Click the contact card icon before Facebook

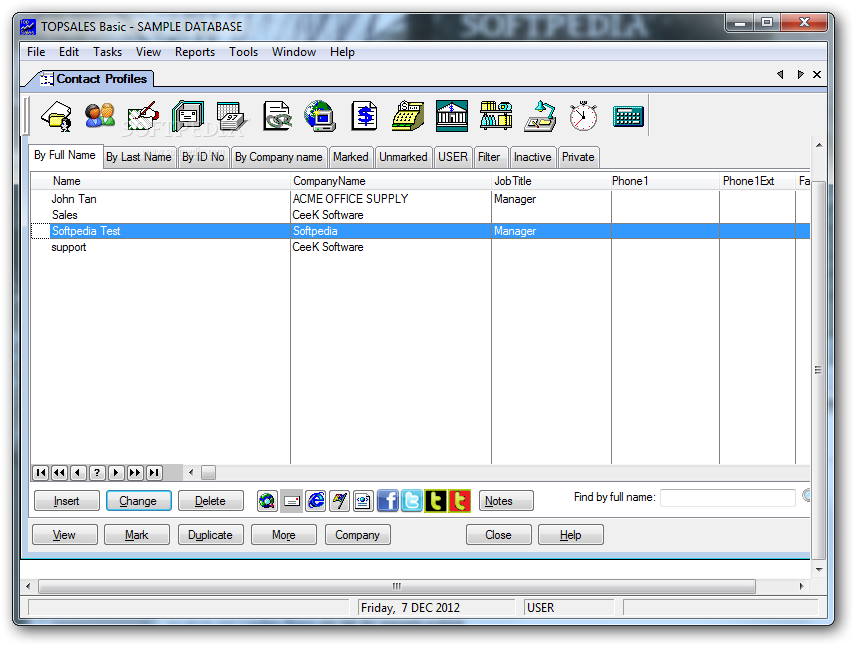[363, 500]
